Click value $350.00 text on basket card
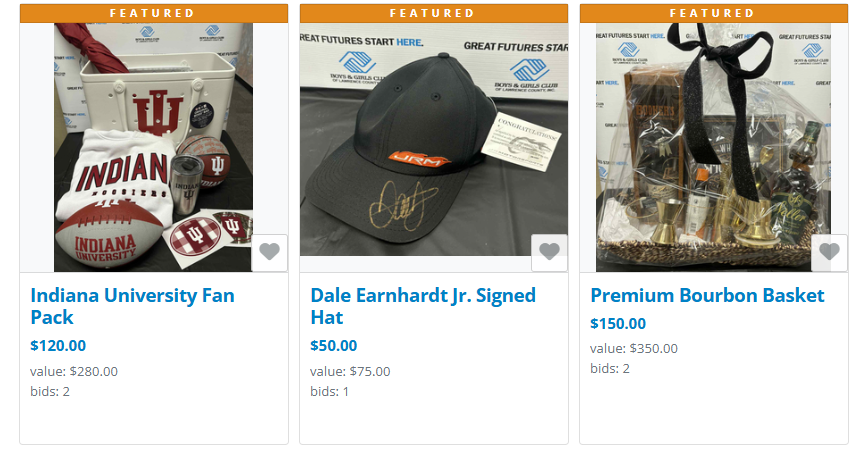Viewport: 859px width, 464px height. click(x=634, y=348)
